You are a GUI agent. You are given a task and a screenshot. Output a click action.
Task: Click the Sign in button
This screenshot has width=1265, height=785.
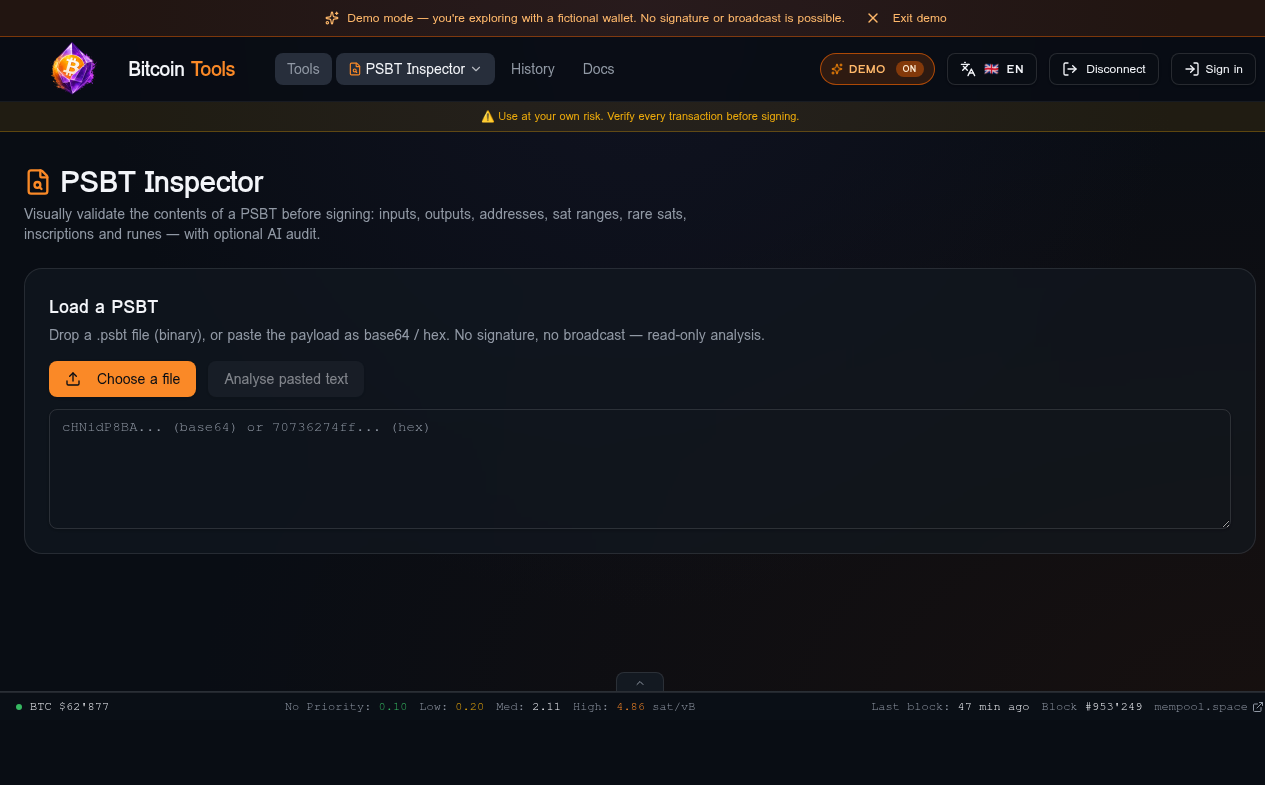(x=1213, y=69)
